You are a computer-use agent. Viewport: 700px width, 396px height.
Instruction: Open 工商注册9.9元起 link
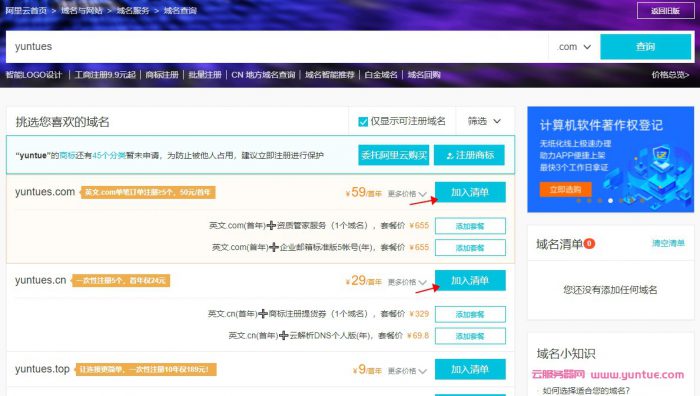(105, 75)
